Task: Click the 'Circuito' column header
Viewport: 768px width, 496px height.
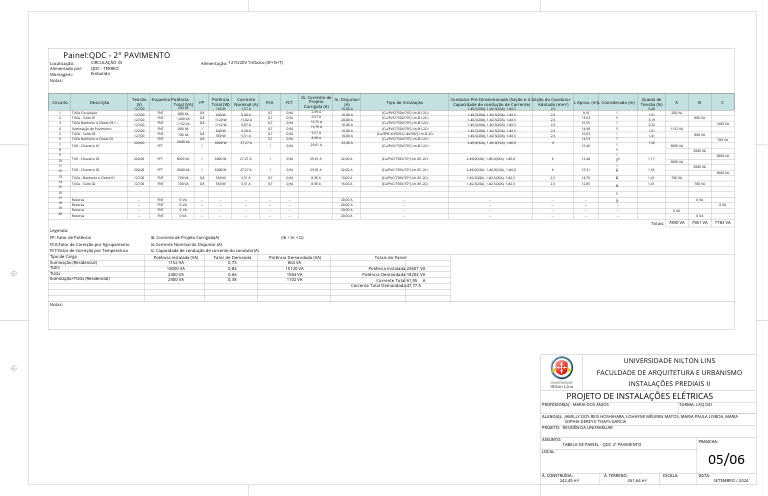Action: pyautogui.click(x=60, y=103)
